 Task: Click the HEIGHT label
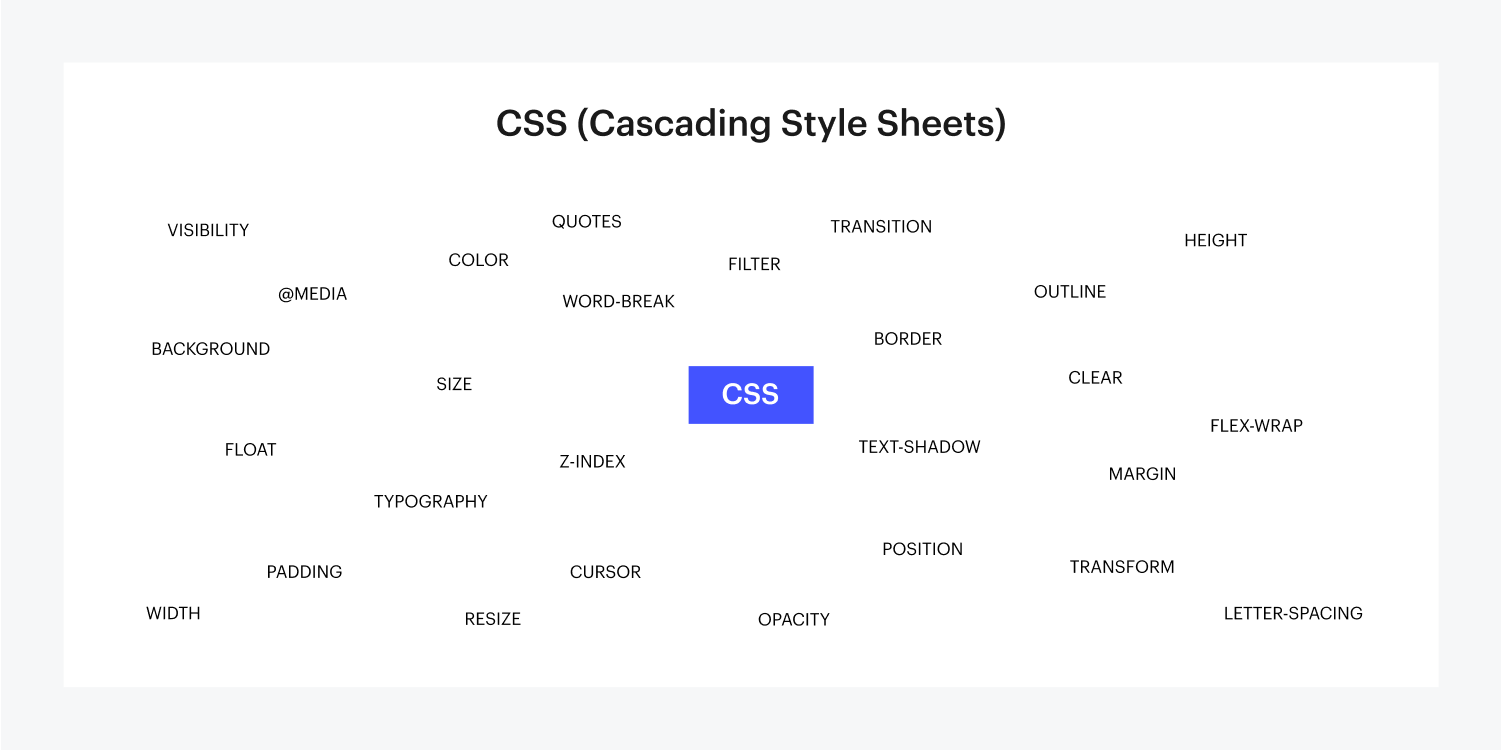(x=1215, y=240)
